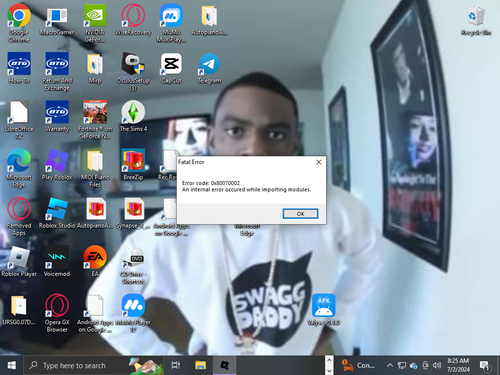Screen dimensions: 500x375
Task: Select the MuMu Player 12 icon
Action: tap(133, 313)
